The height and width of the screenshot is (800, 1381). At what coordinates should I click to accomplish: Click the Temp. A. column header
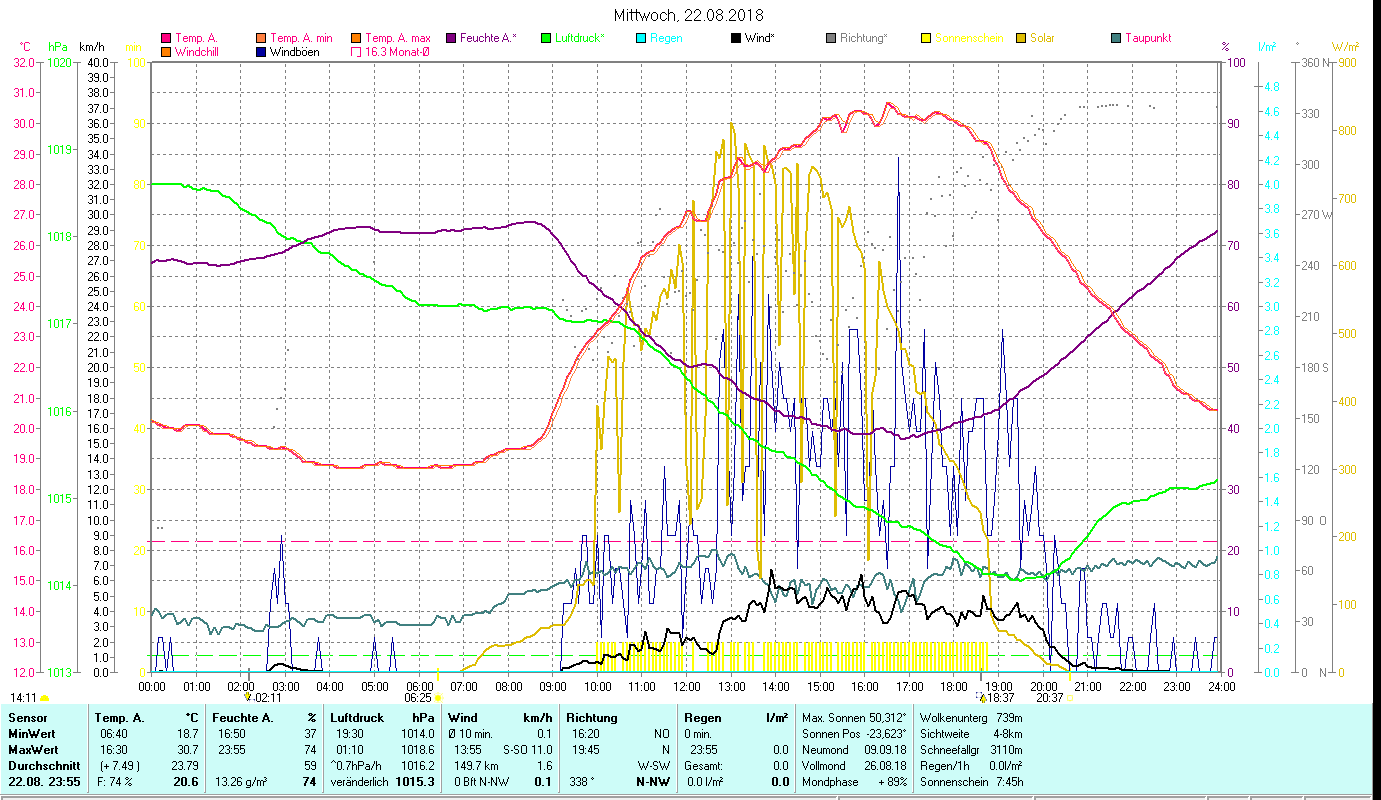pos(119,718)
